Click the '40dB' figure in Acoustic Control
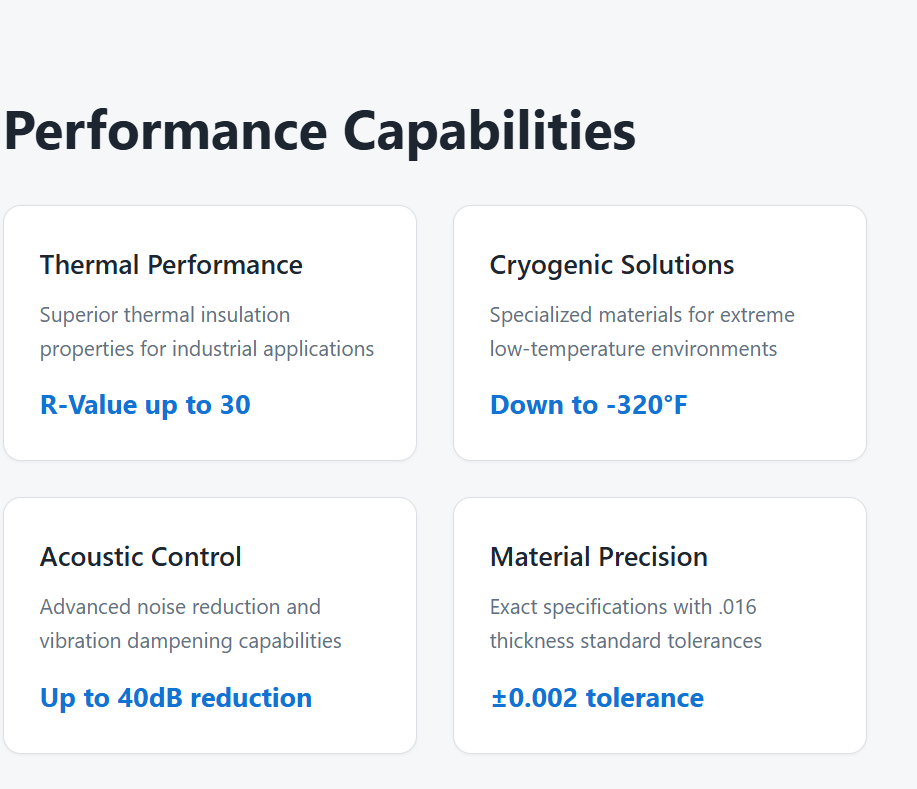Image resolution: width=917 pixels, height=789 pixels. (x=150, y=697)
